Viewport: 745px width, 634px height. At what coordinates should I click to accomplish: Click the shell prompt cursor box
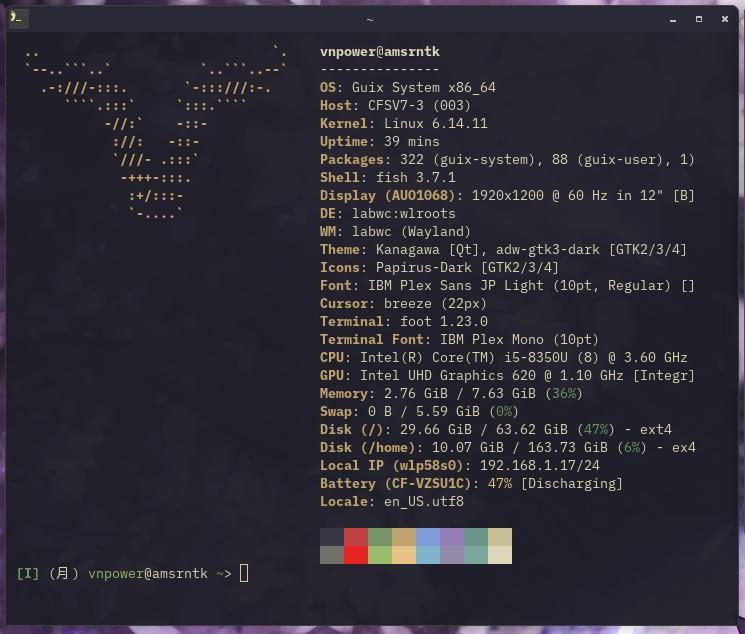click(x=244, y=573)
